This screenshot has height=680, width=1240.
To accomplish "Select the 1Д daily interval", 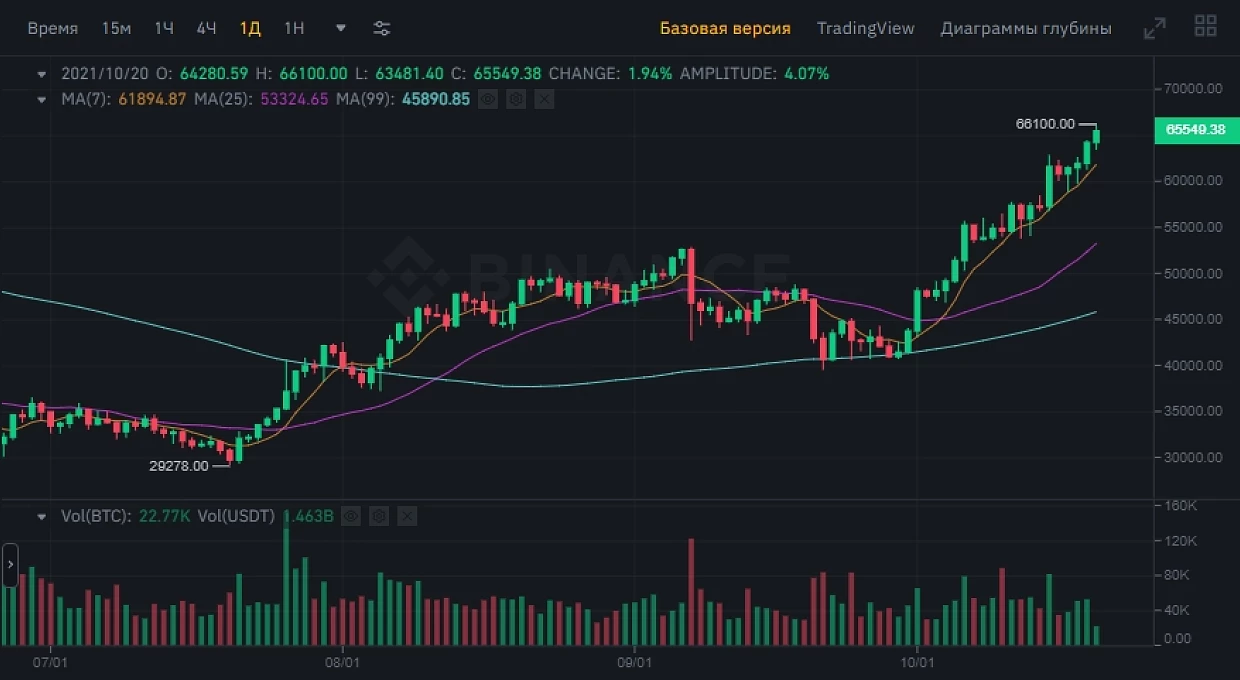I will (250, 28).
